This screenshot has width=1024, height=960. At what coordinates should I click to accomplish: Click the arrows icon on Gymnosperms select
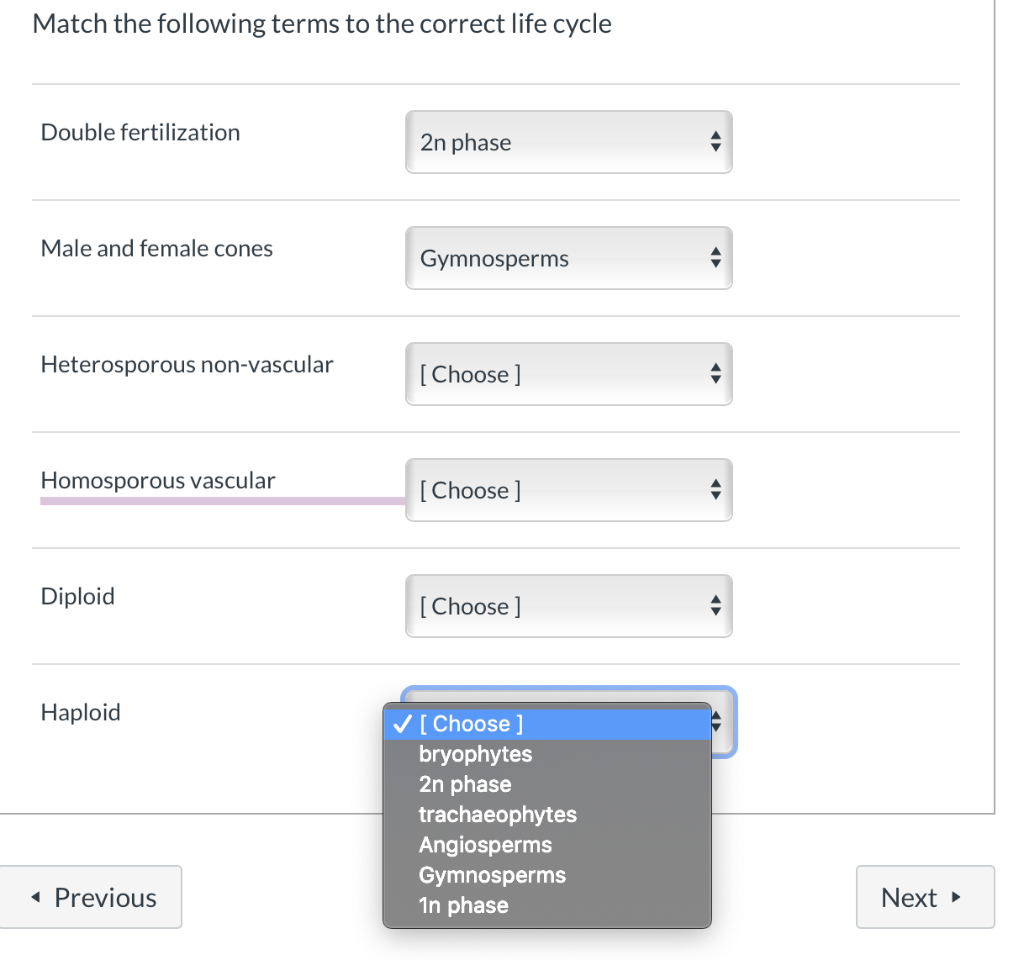pyautogui.click(x=715, y=259)
